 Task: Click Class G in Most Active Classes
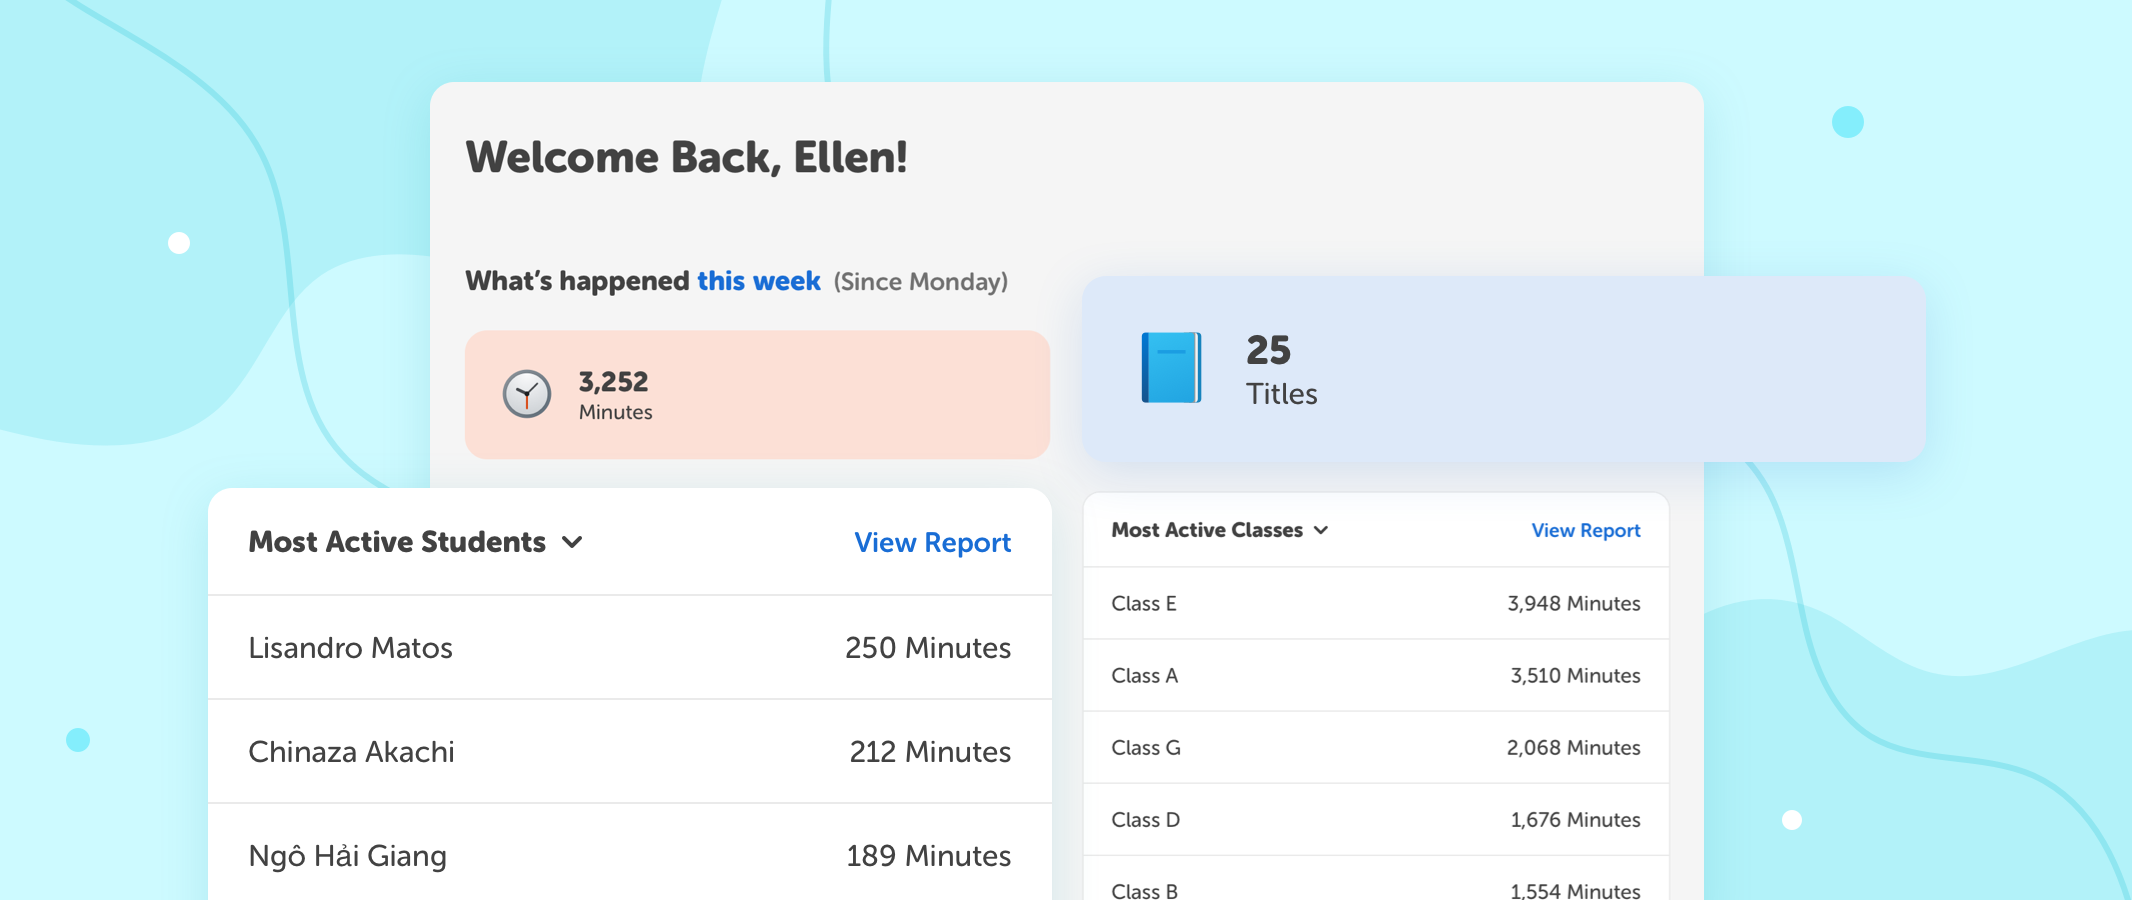point(1146,748)
